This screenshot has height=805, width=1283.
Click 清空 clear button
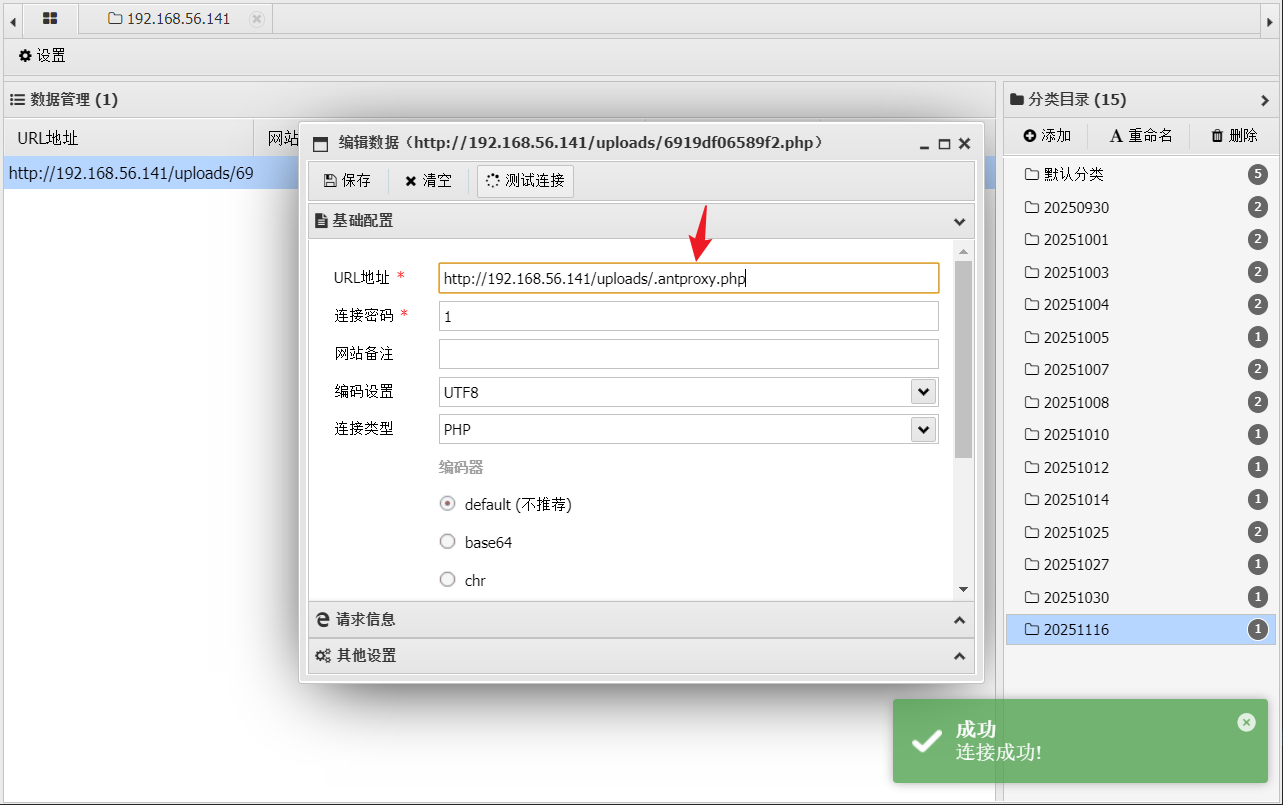[428, 181]
